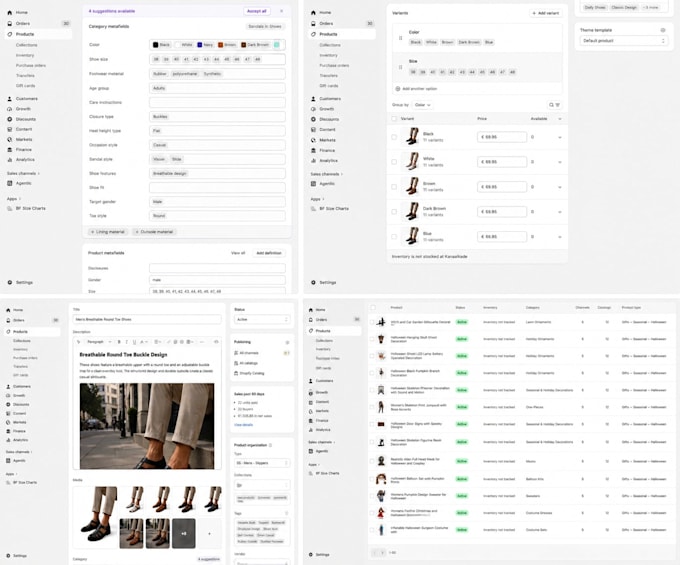The height and width of the screenshot is (565, 680).
Task: Tick select-all checkbox in variants table header
Action: (x=394, y=118)
